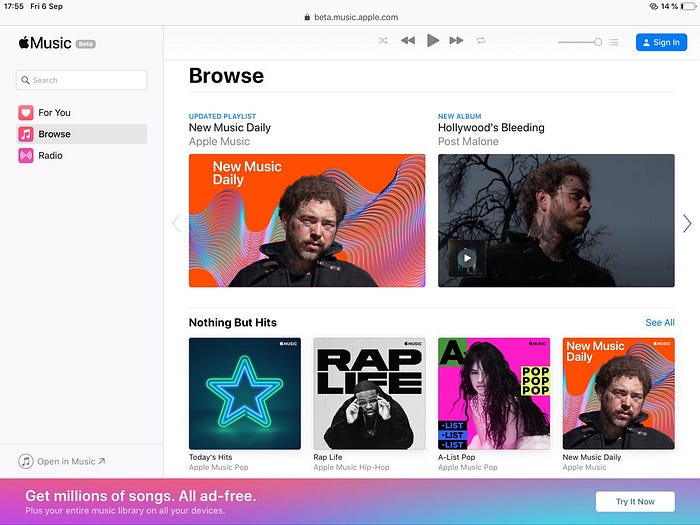700x525 pixels.
Task: Click the status bar connectivity icon beside the battery
Action: (654, 6)
